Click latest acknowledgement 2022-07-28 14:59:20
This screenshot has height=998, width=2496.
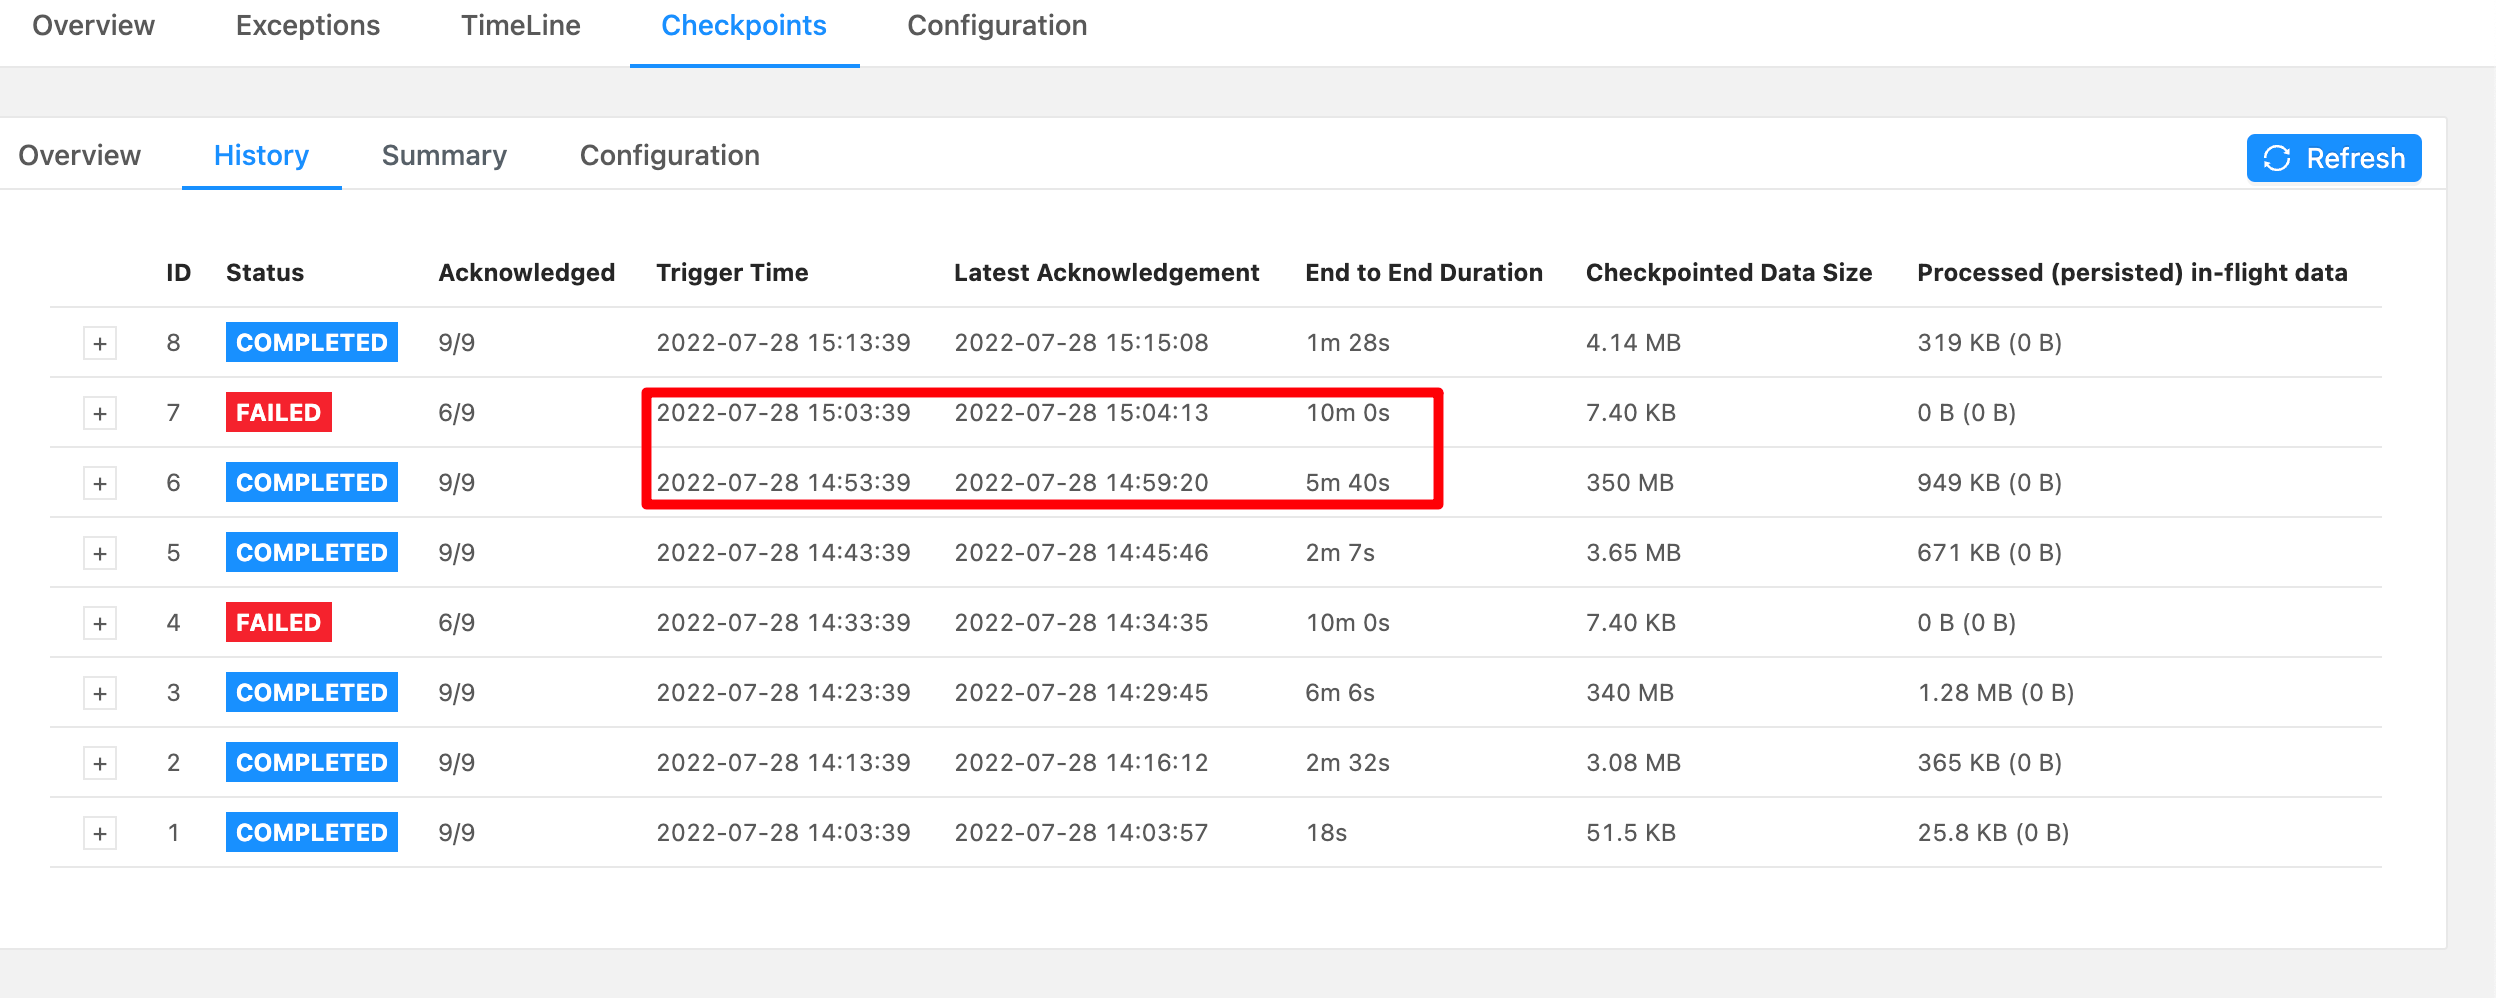click(x=1081, y=483)
